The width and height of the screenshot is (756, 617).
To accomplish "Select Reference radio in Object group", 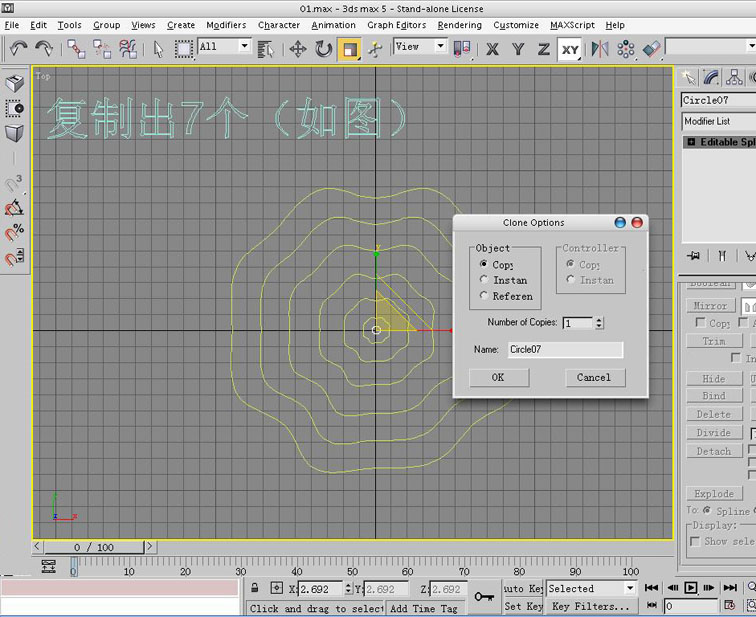I will 484,295.
